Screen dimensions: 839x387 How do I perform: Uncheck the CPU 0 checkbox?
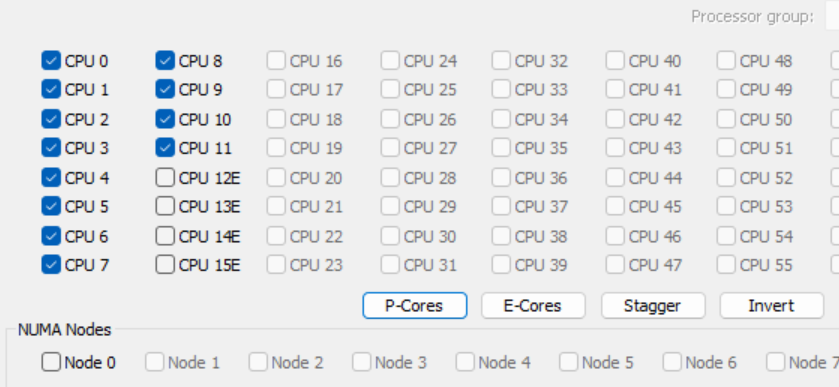[x=51, y=60]
